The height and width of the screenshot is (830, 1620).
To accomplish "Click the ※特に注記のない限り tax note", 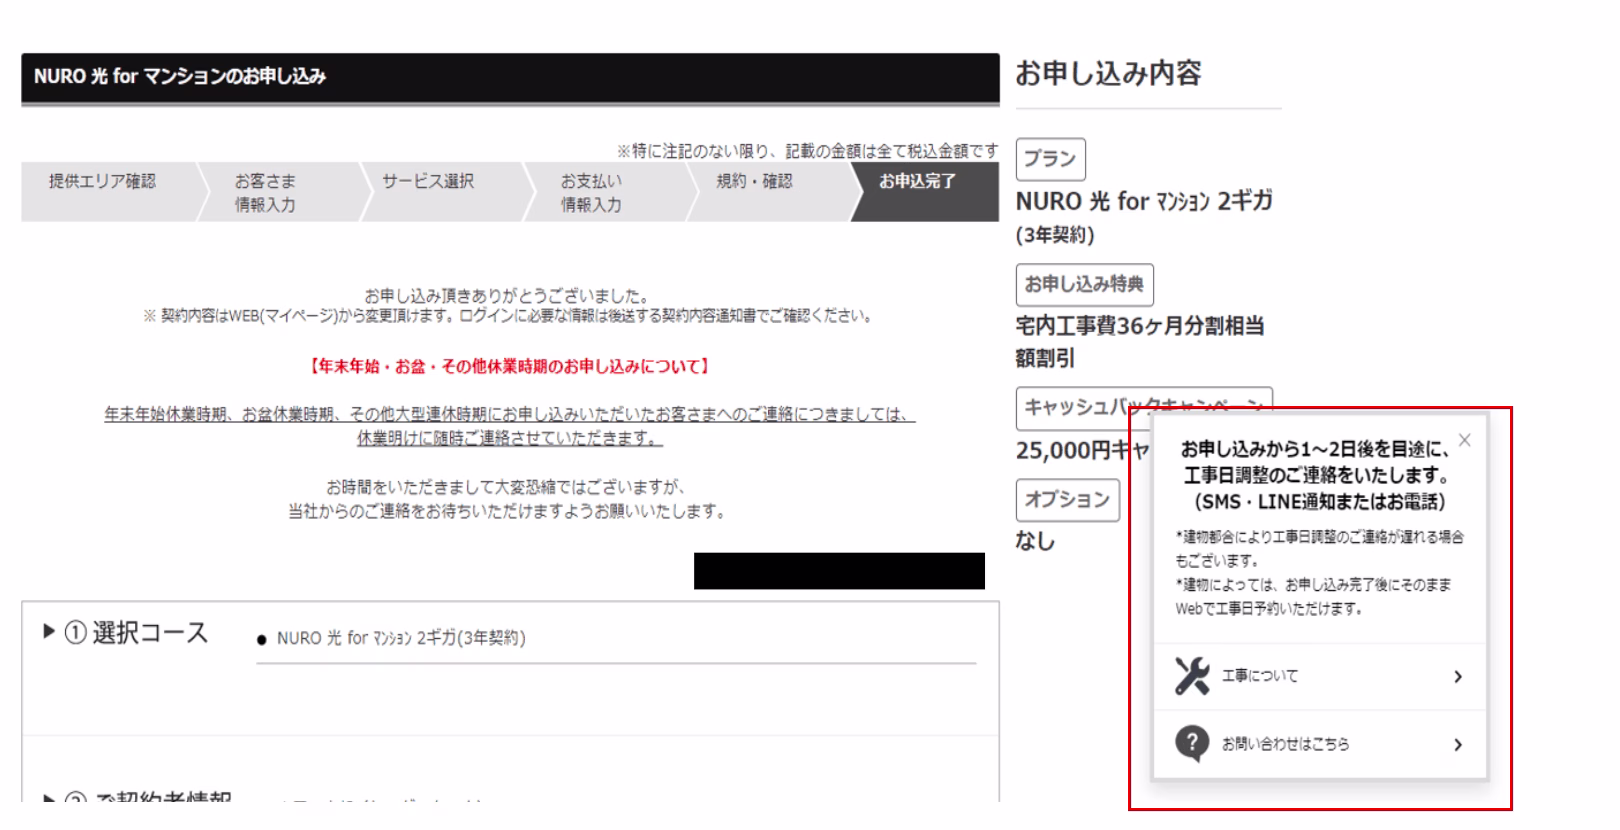I will point(807,151).
